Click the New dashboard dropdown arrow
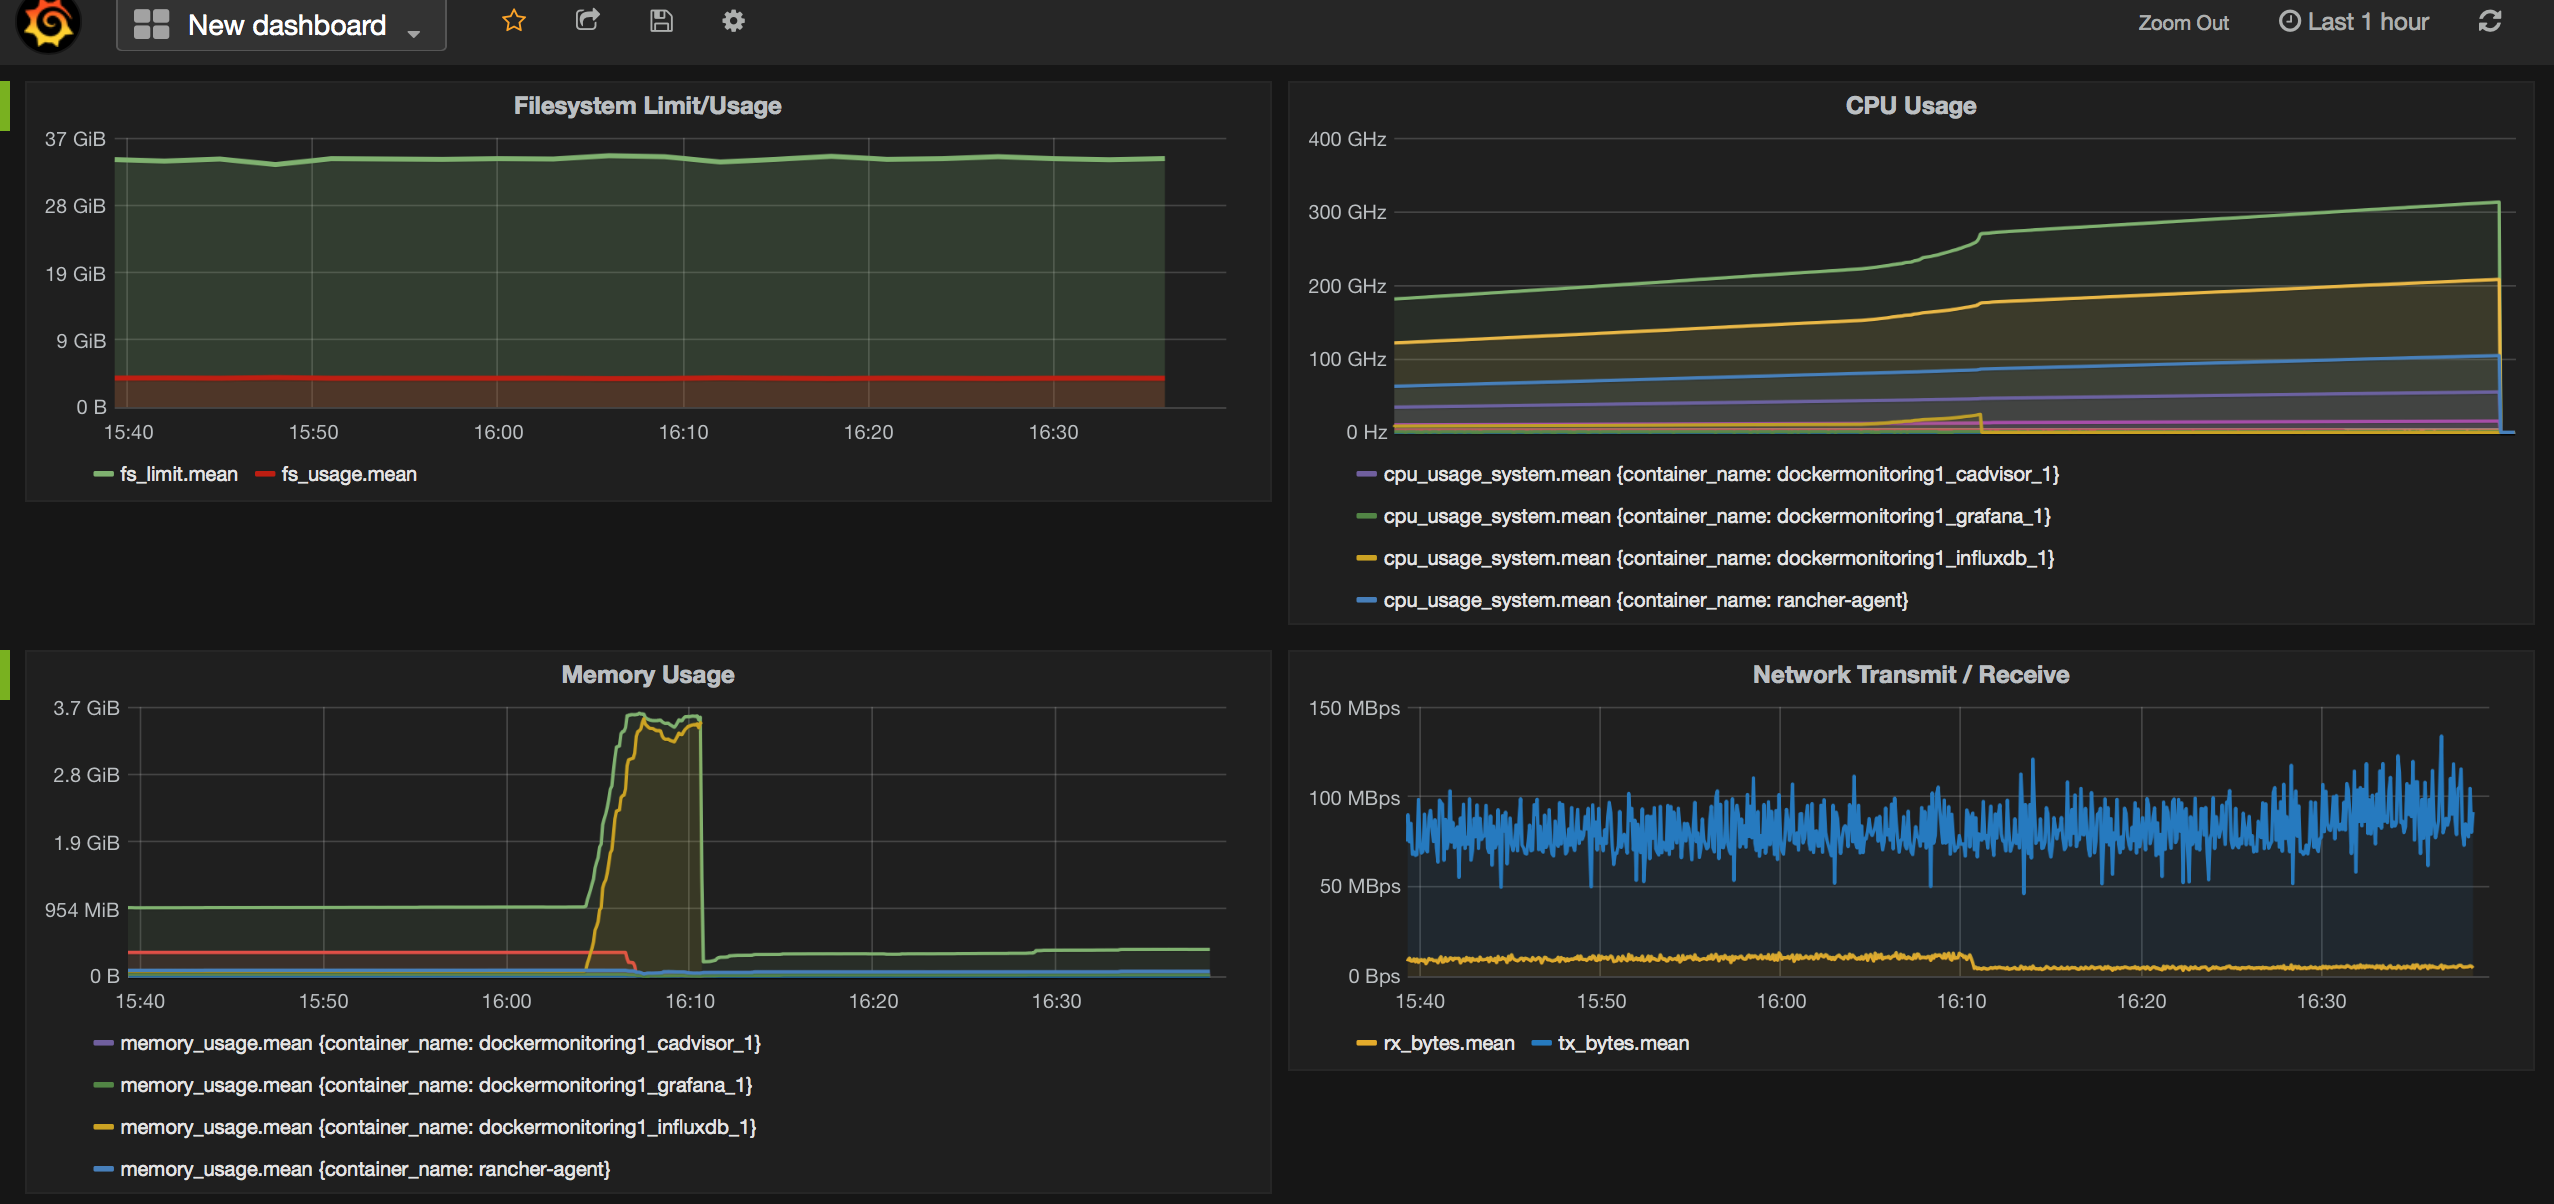 (419, 28)
